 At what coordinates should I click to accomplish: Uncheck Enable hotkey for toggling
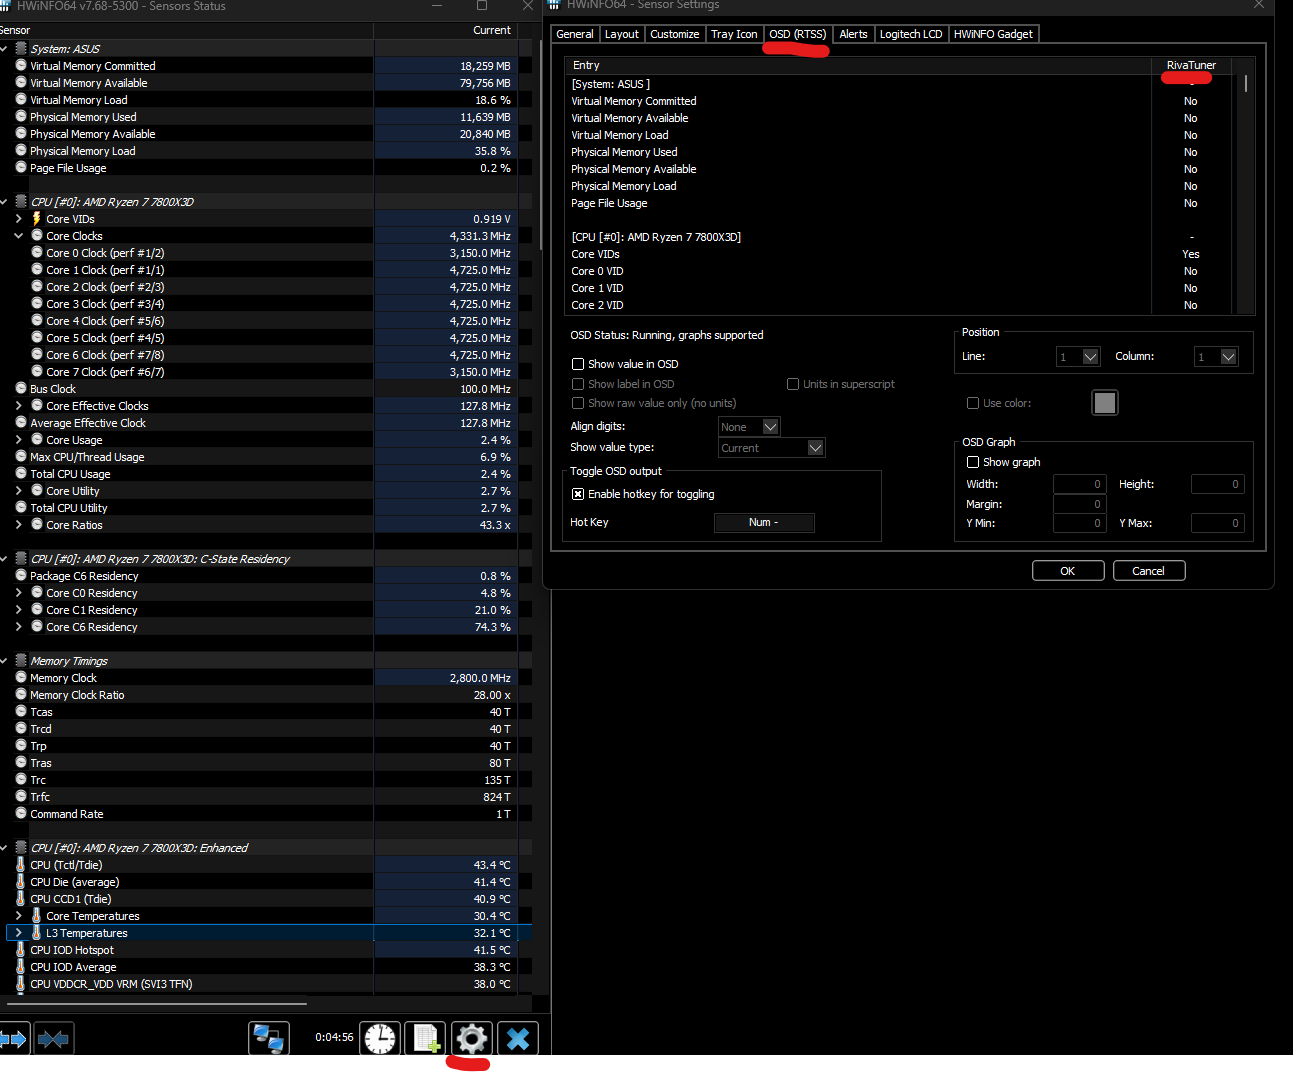pyautogui.click(x=577, y=493)
